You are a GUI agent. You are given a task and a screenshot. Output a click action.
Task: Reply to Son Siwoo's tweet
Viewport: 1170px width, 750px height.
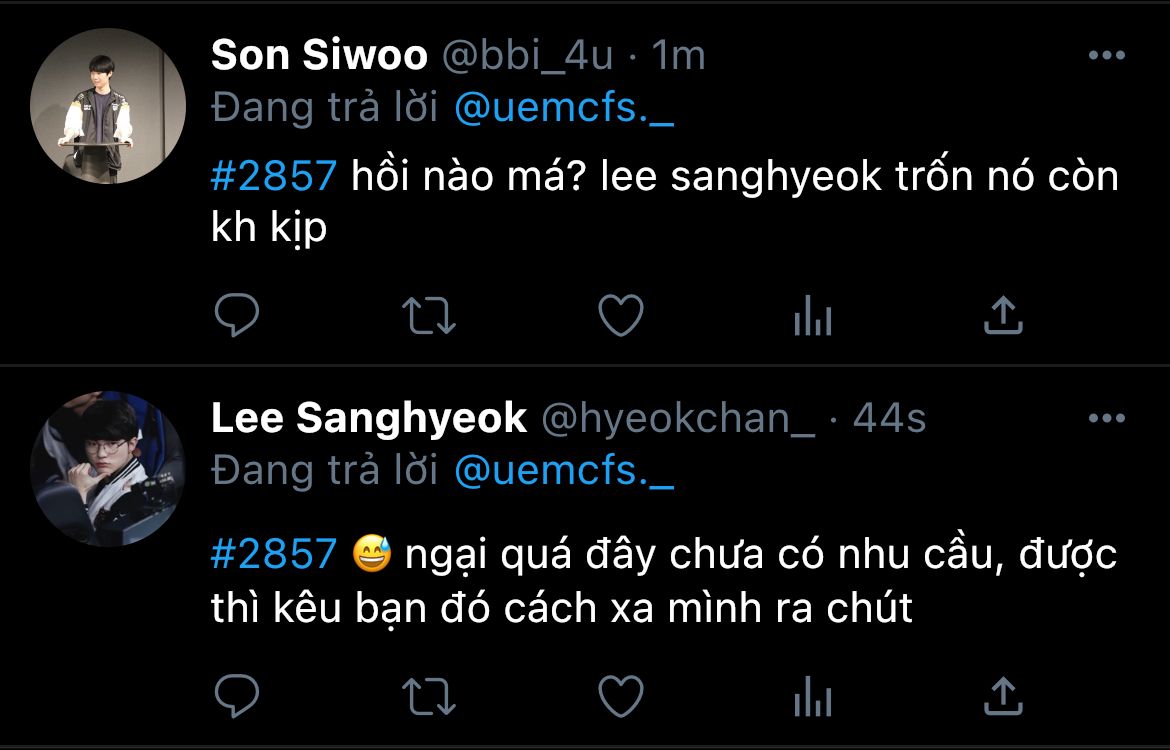[237, 316]
